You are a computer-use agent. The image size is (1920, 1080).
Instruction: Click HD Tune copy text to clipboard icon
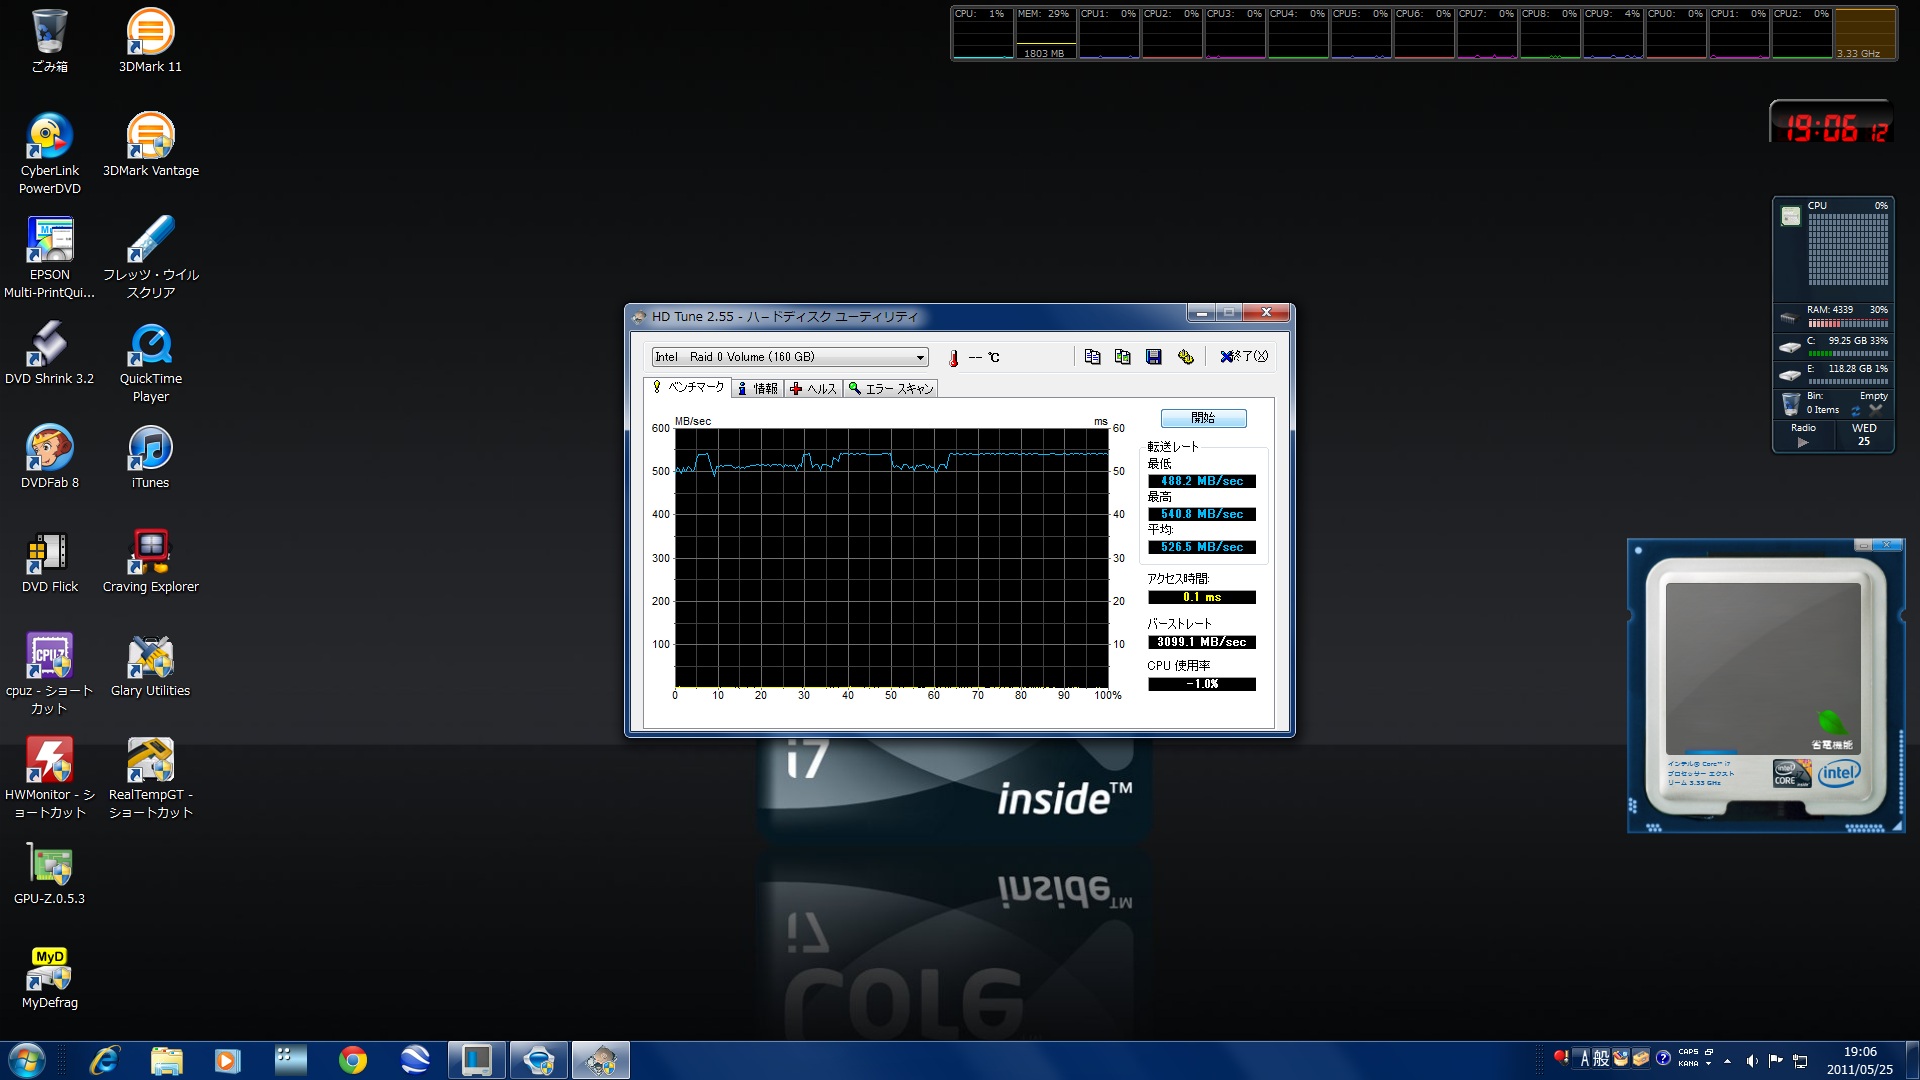(x=1092, y=357)
